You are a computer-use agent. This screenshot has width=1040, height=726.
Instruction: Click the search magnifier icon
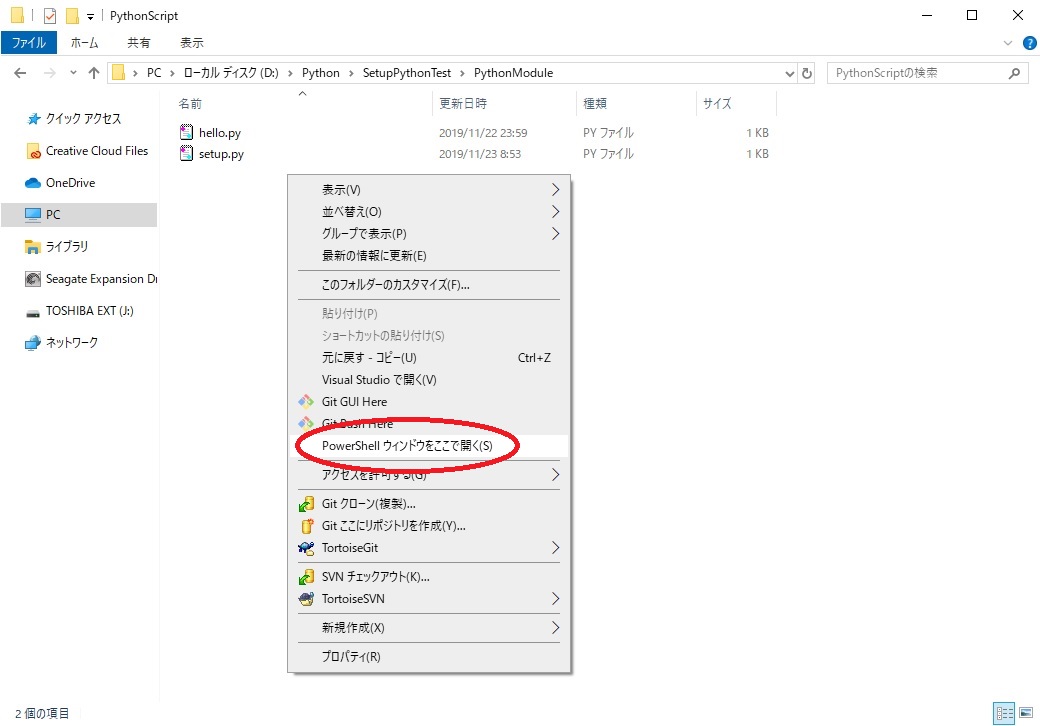click(x=1014, y=73)
